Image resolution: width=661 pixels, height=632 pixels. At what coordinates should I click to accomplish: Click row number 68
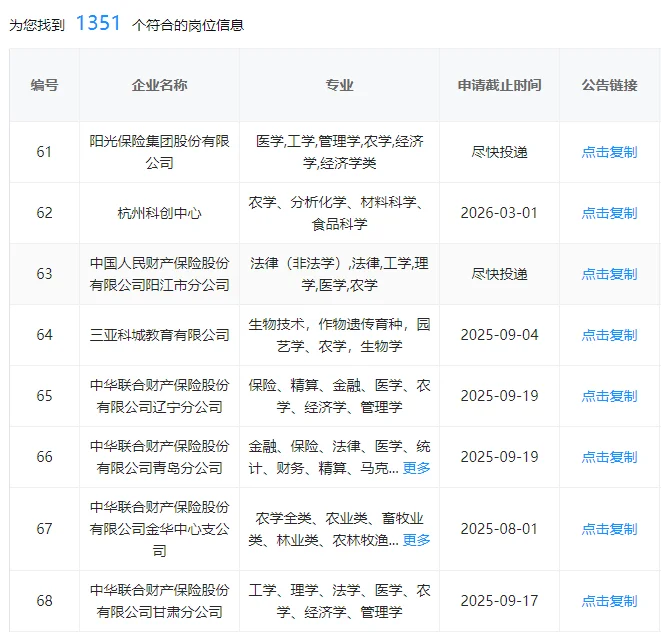(44, 601)
